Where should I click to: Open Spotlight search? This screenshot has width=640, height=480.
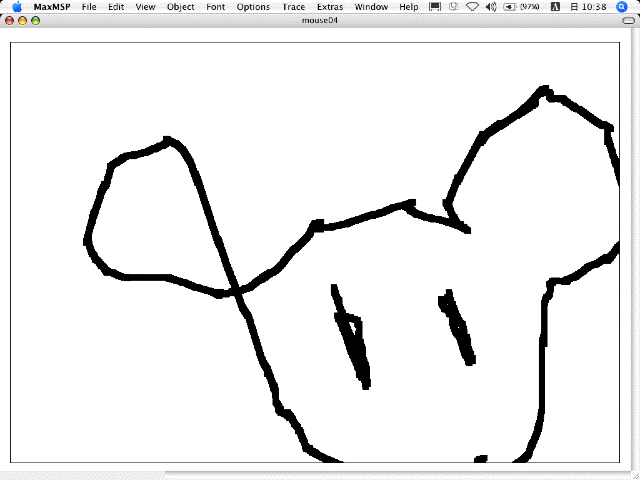click(621, 7)
